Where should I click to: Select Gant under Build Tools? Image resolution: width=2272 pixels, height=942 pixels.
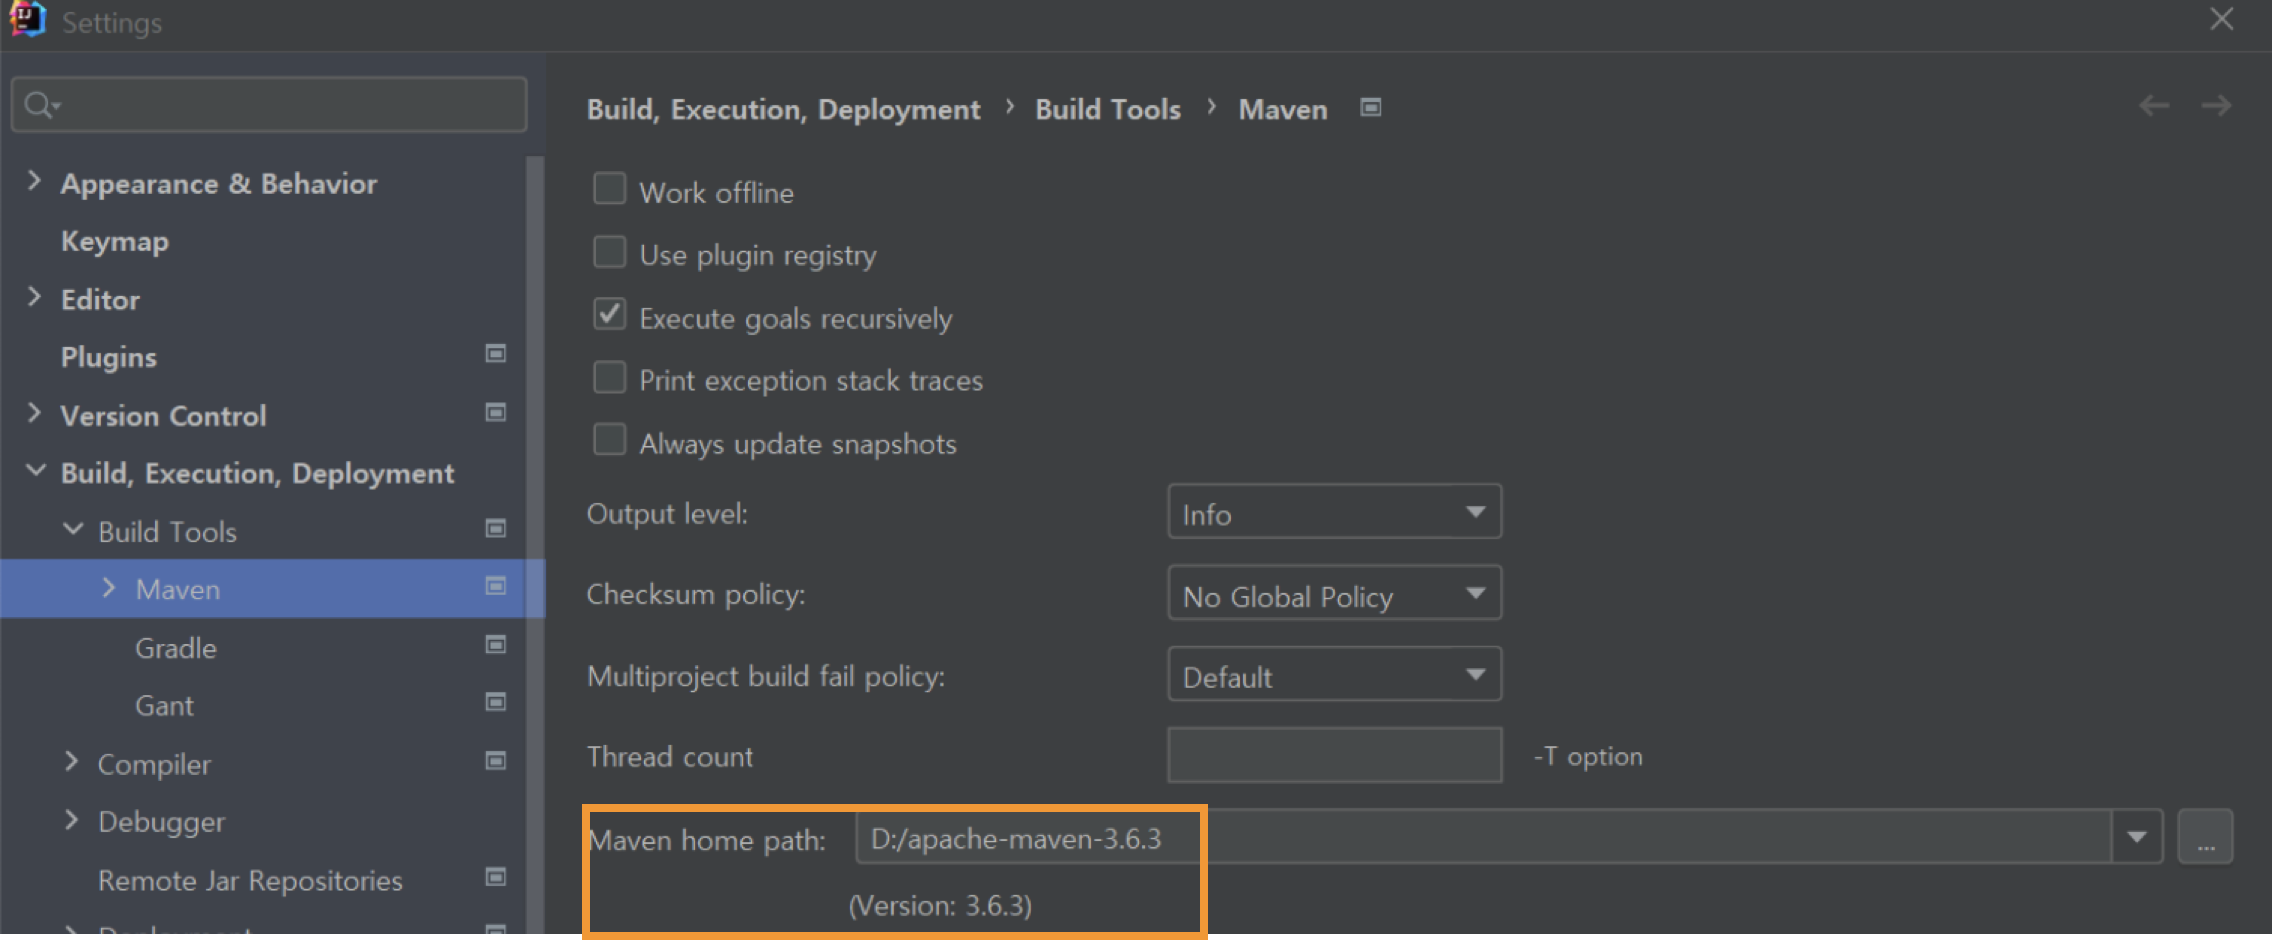(x=164, y=706)
